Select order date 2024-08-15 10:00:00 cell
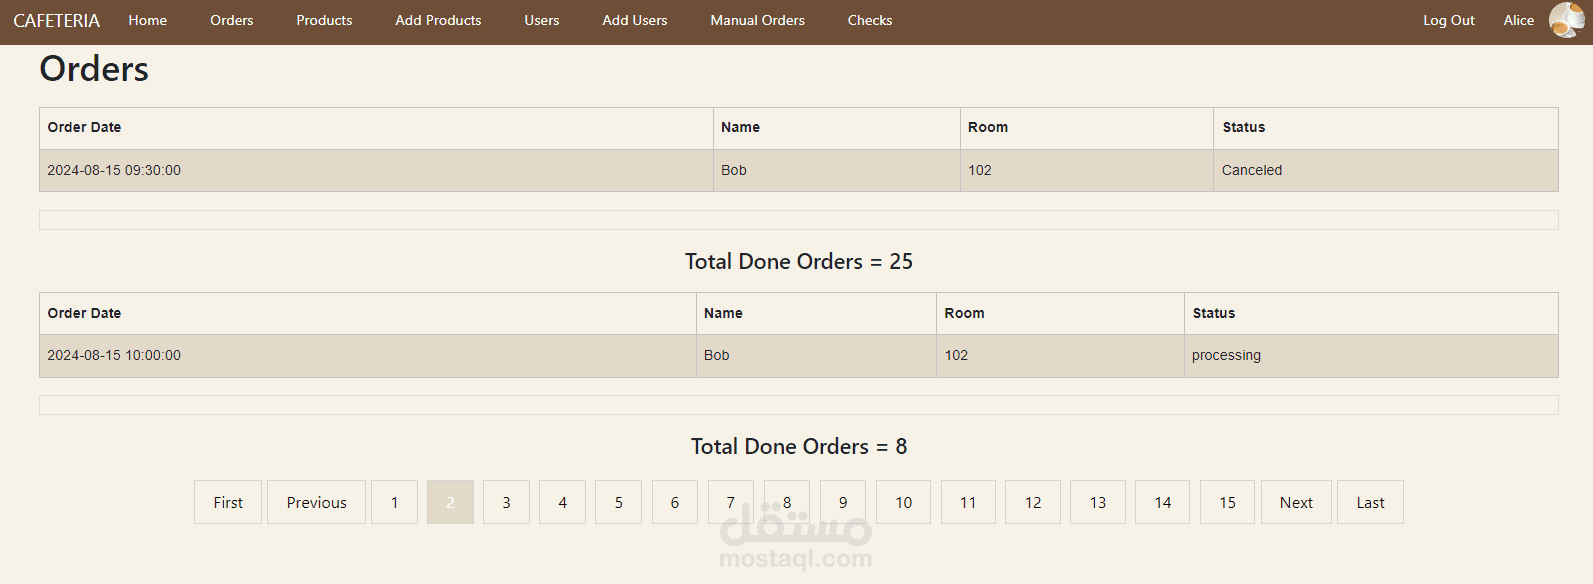 [x=368, y=355]
